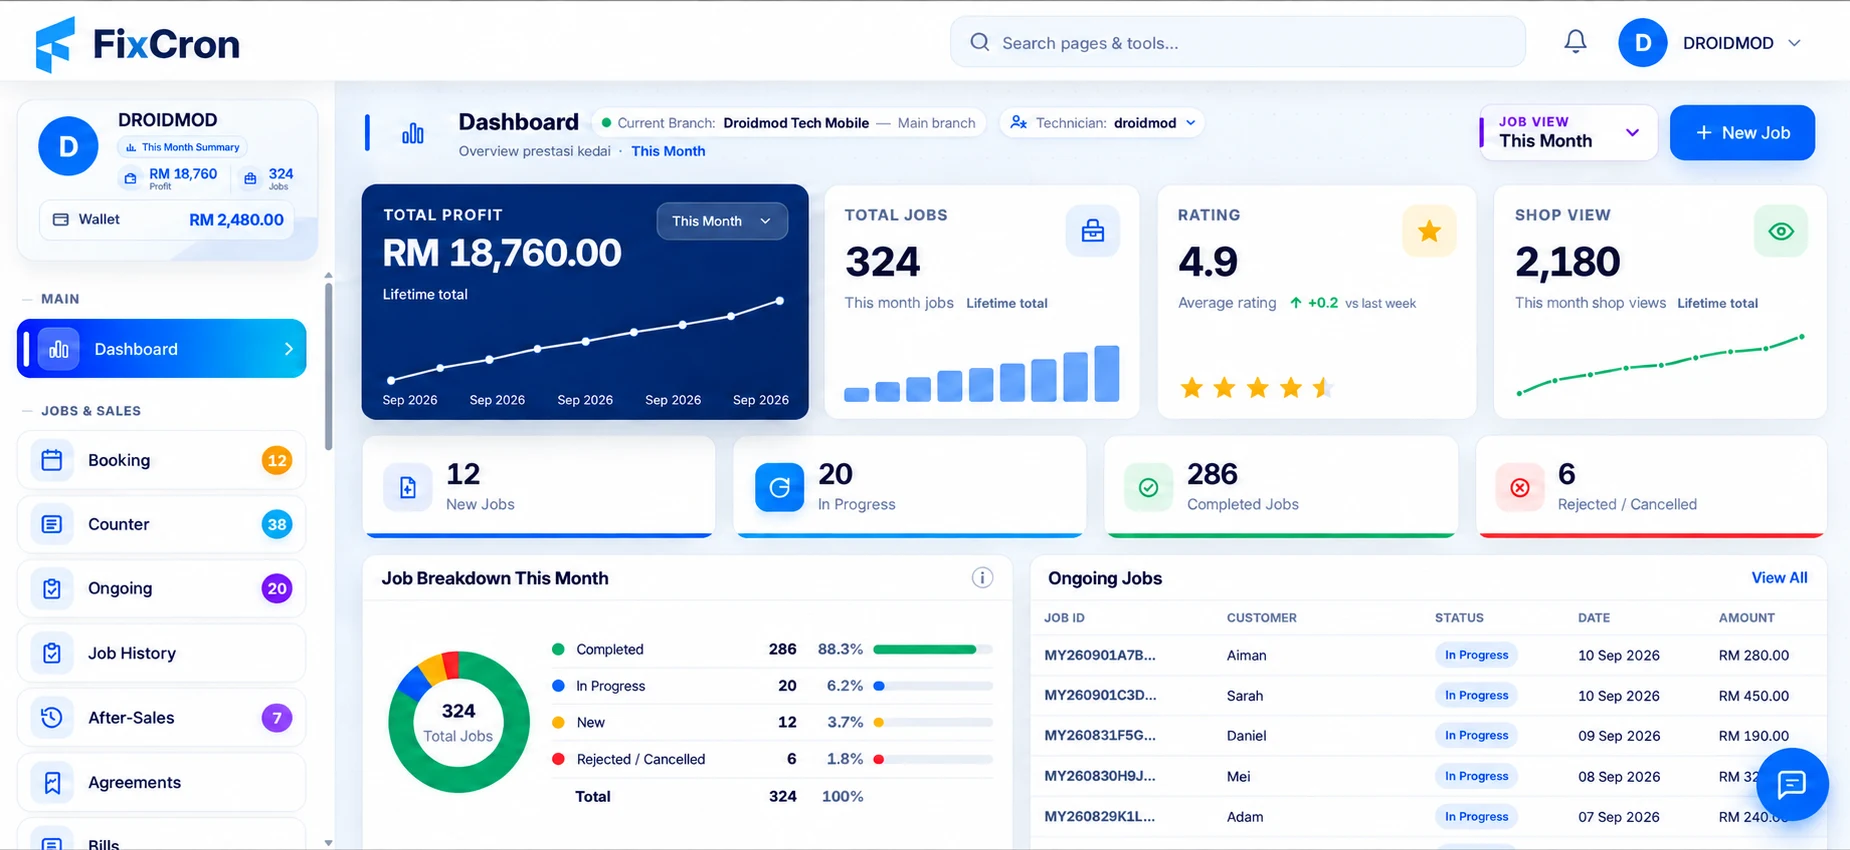Click the Shop View eye icon
Image resolution: width=1850 pixels, height=850 pixels.
1781,231
